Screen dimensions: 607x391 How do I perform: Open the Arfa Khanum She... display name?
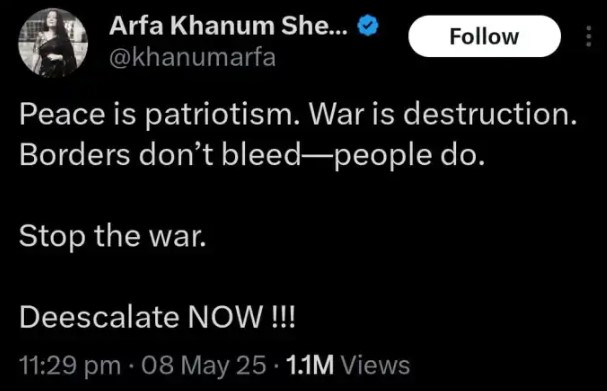click(x=228, y=26)
